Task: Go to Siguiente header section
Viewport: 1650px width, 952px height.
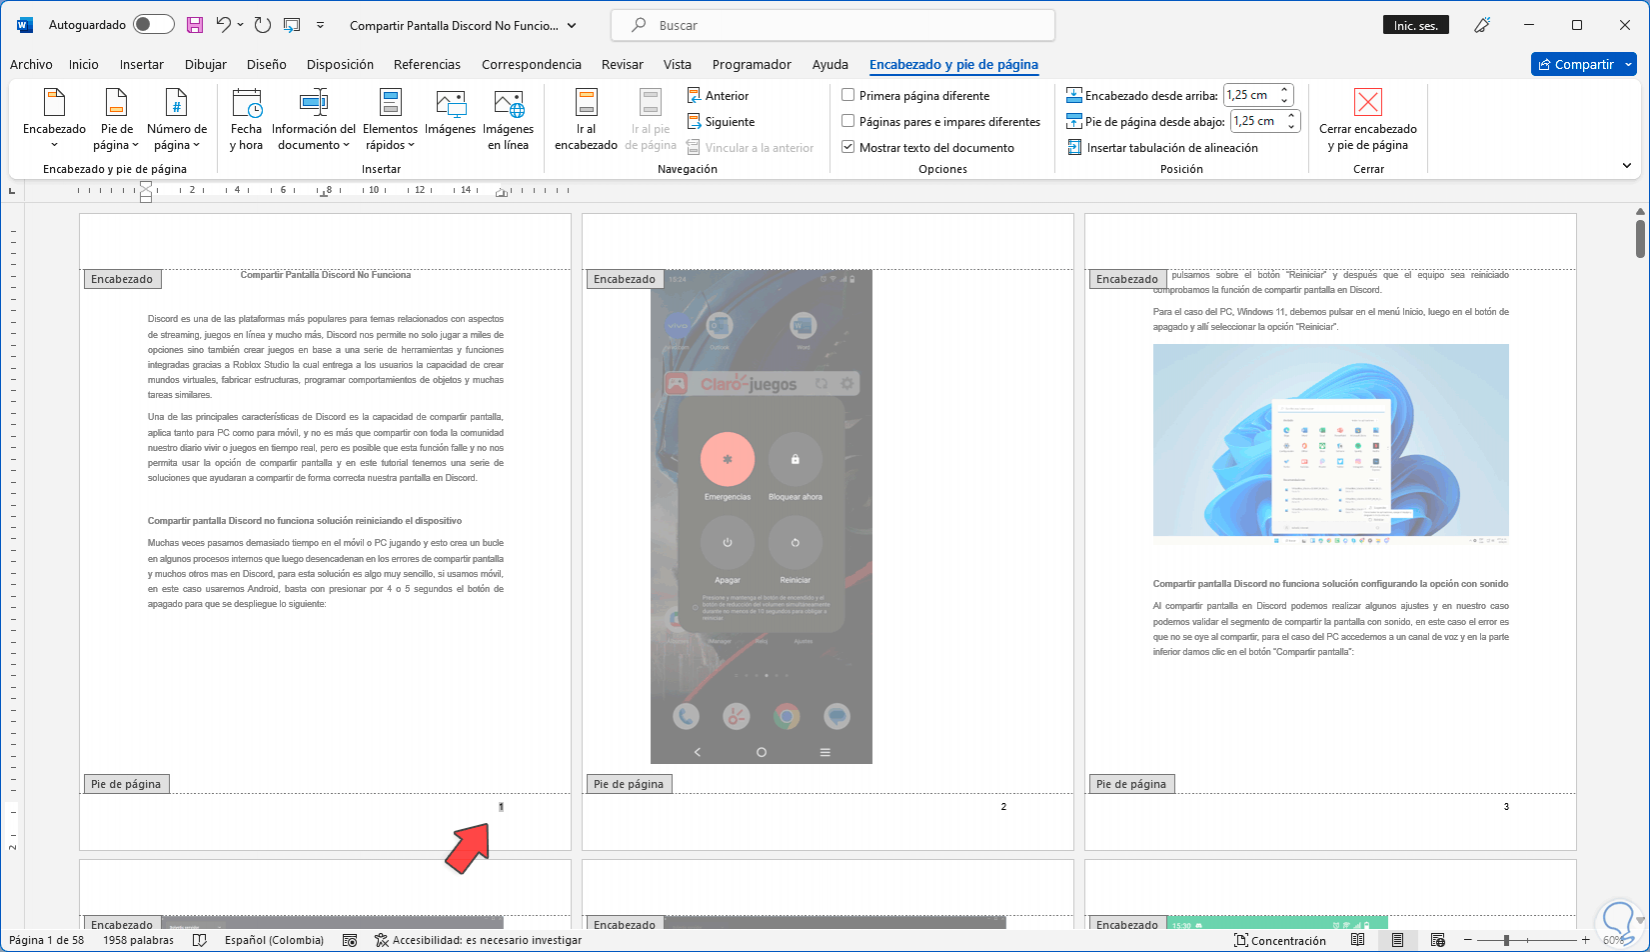Action: [x=721, y=122]
